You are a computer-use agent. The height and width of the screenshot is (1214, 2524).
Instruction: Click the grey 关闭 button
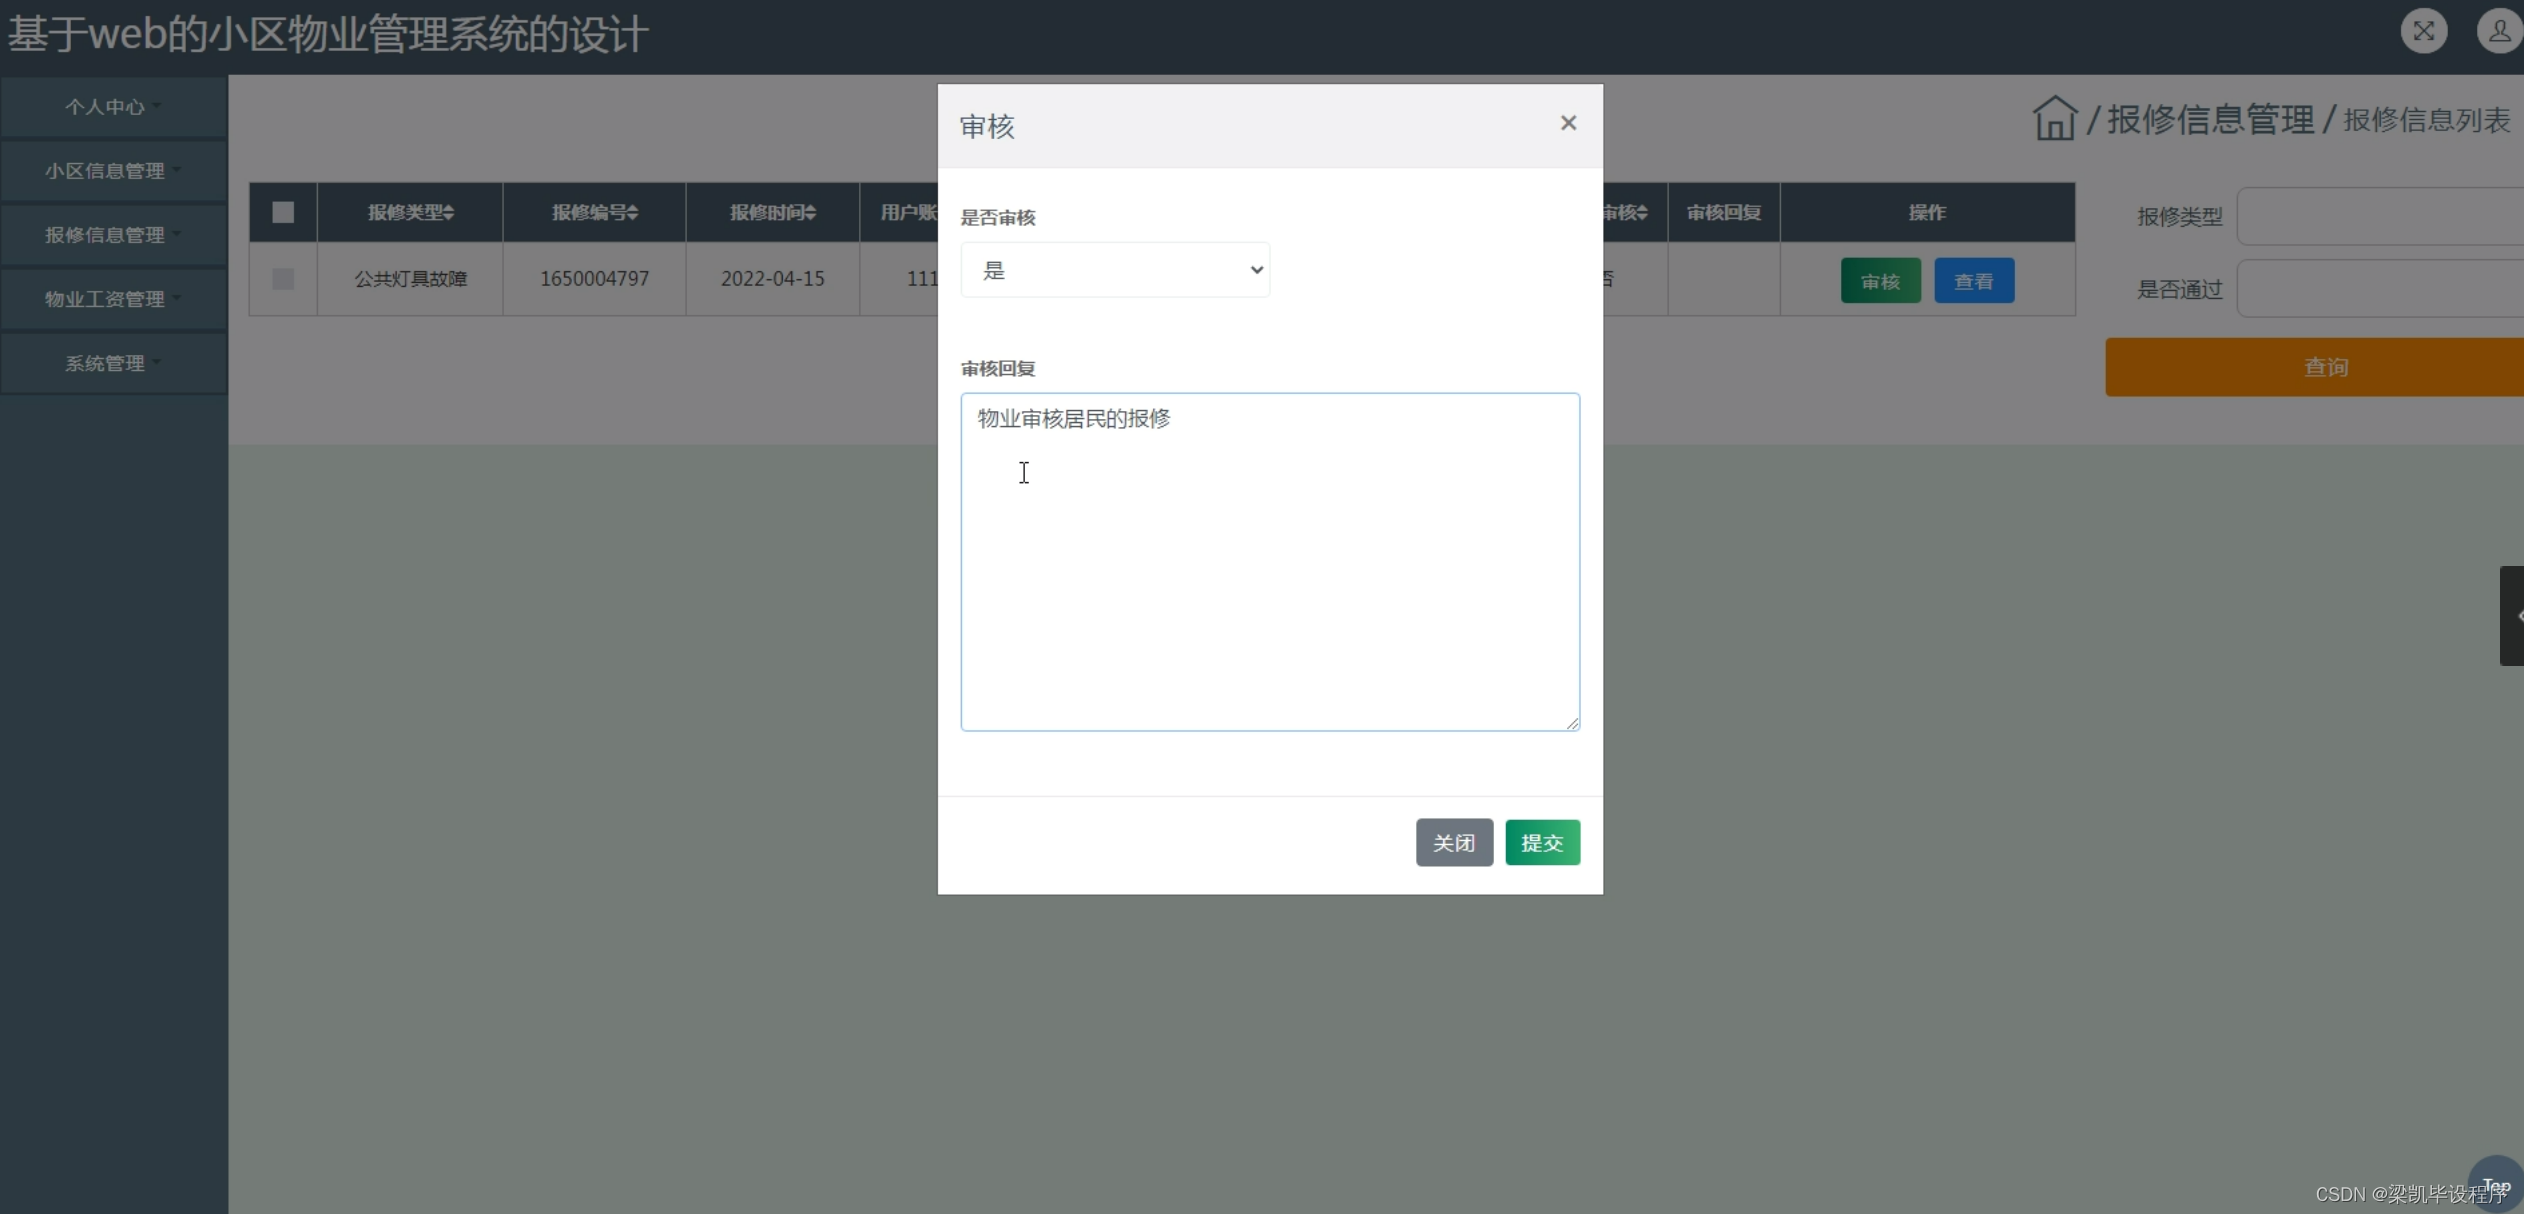click(x=1454, y=843)
